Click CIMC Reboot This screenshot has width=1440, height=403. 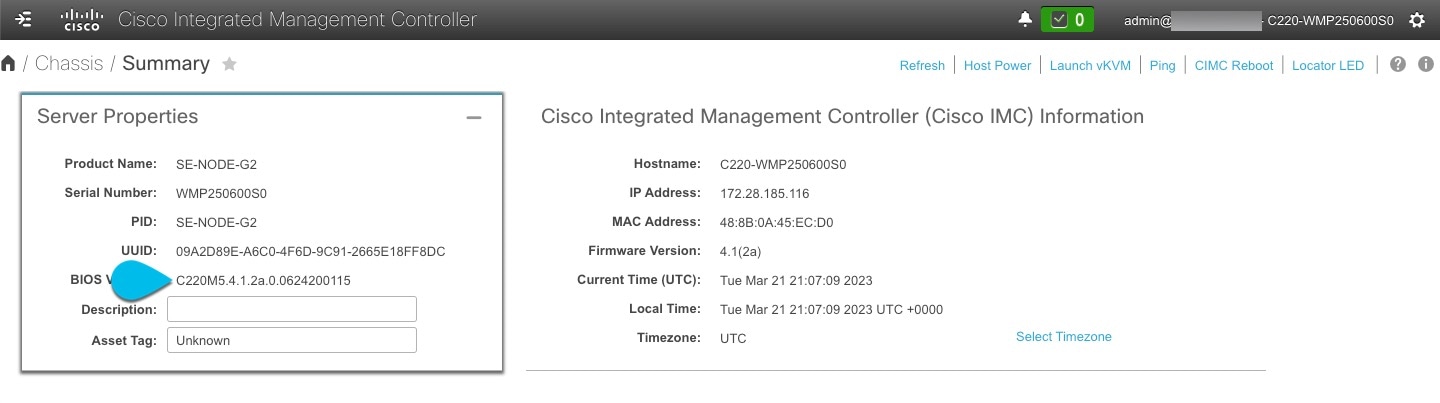click(x=1234, y=65)
